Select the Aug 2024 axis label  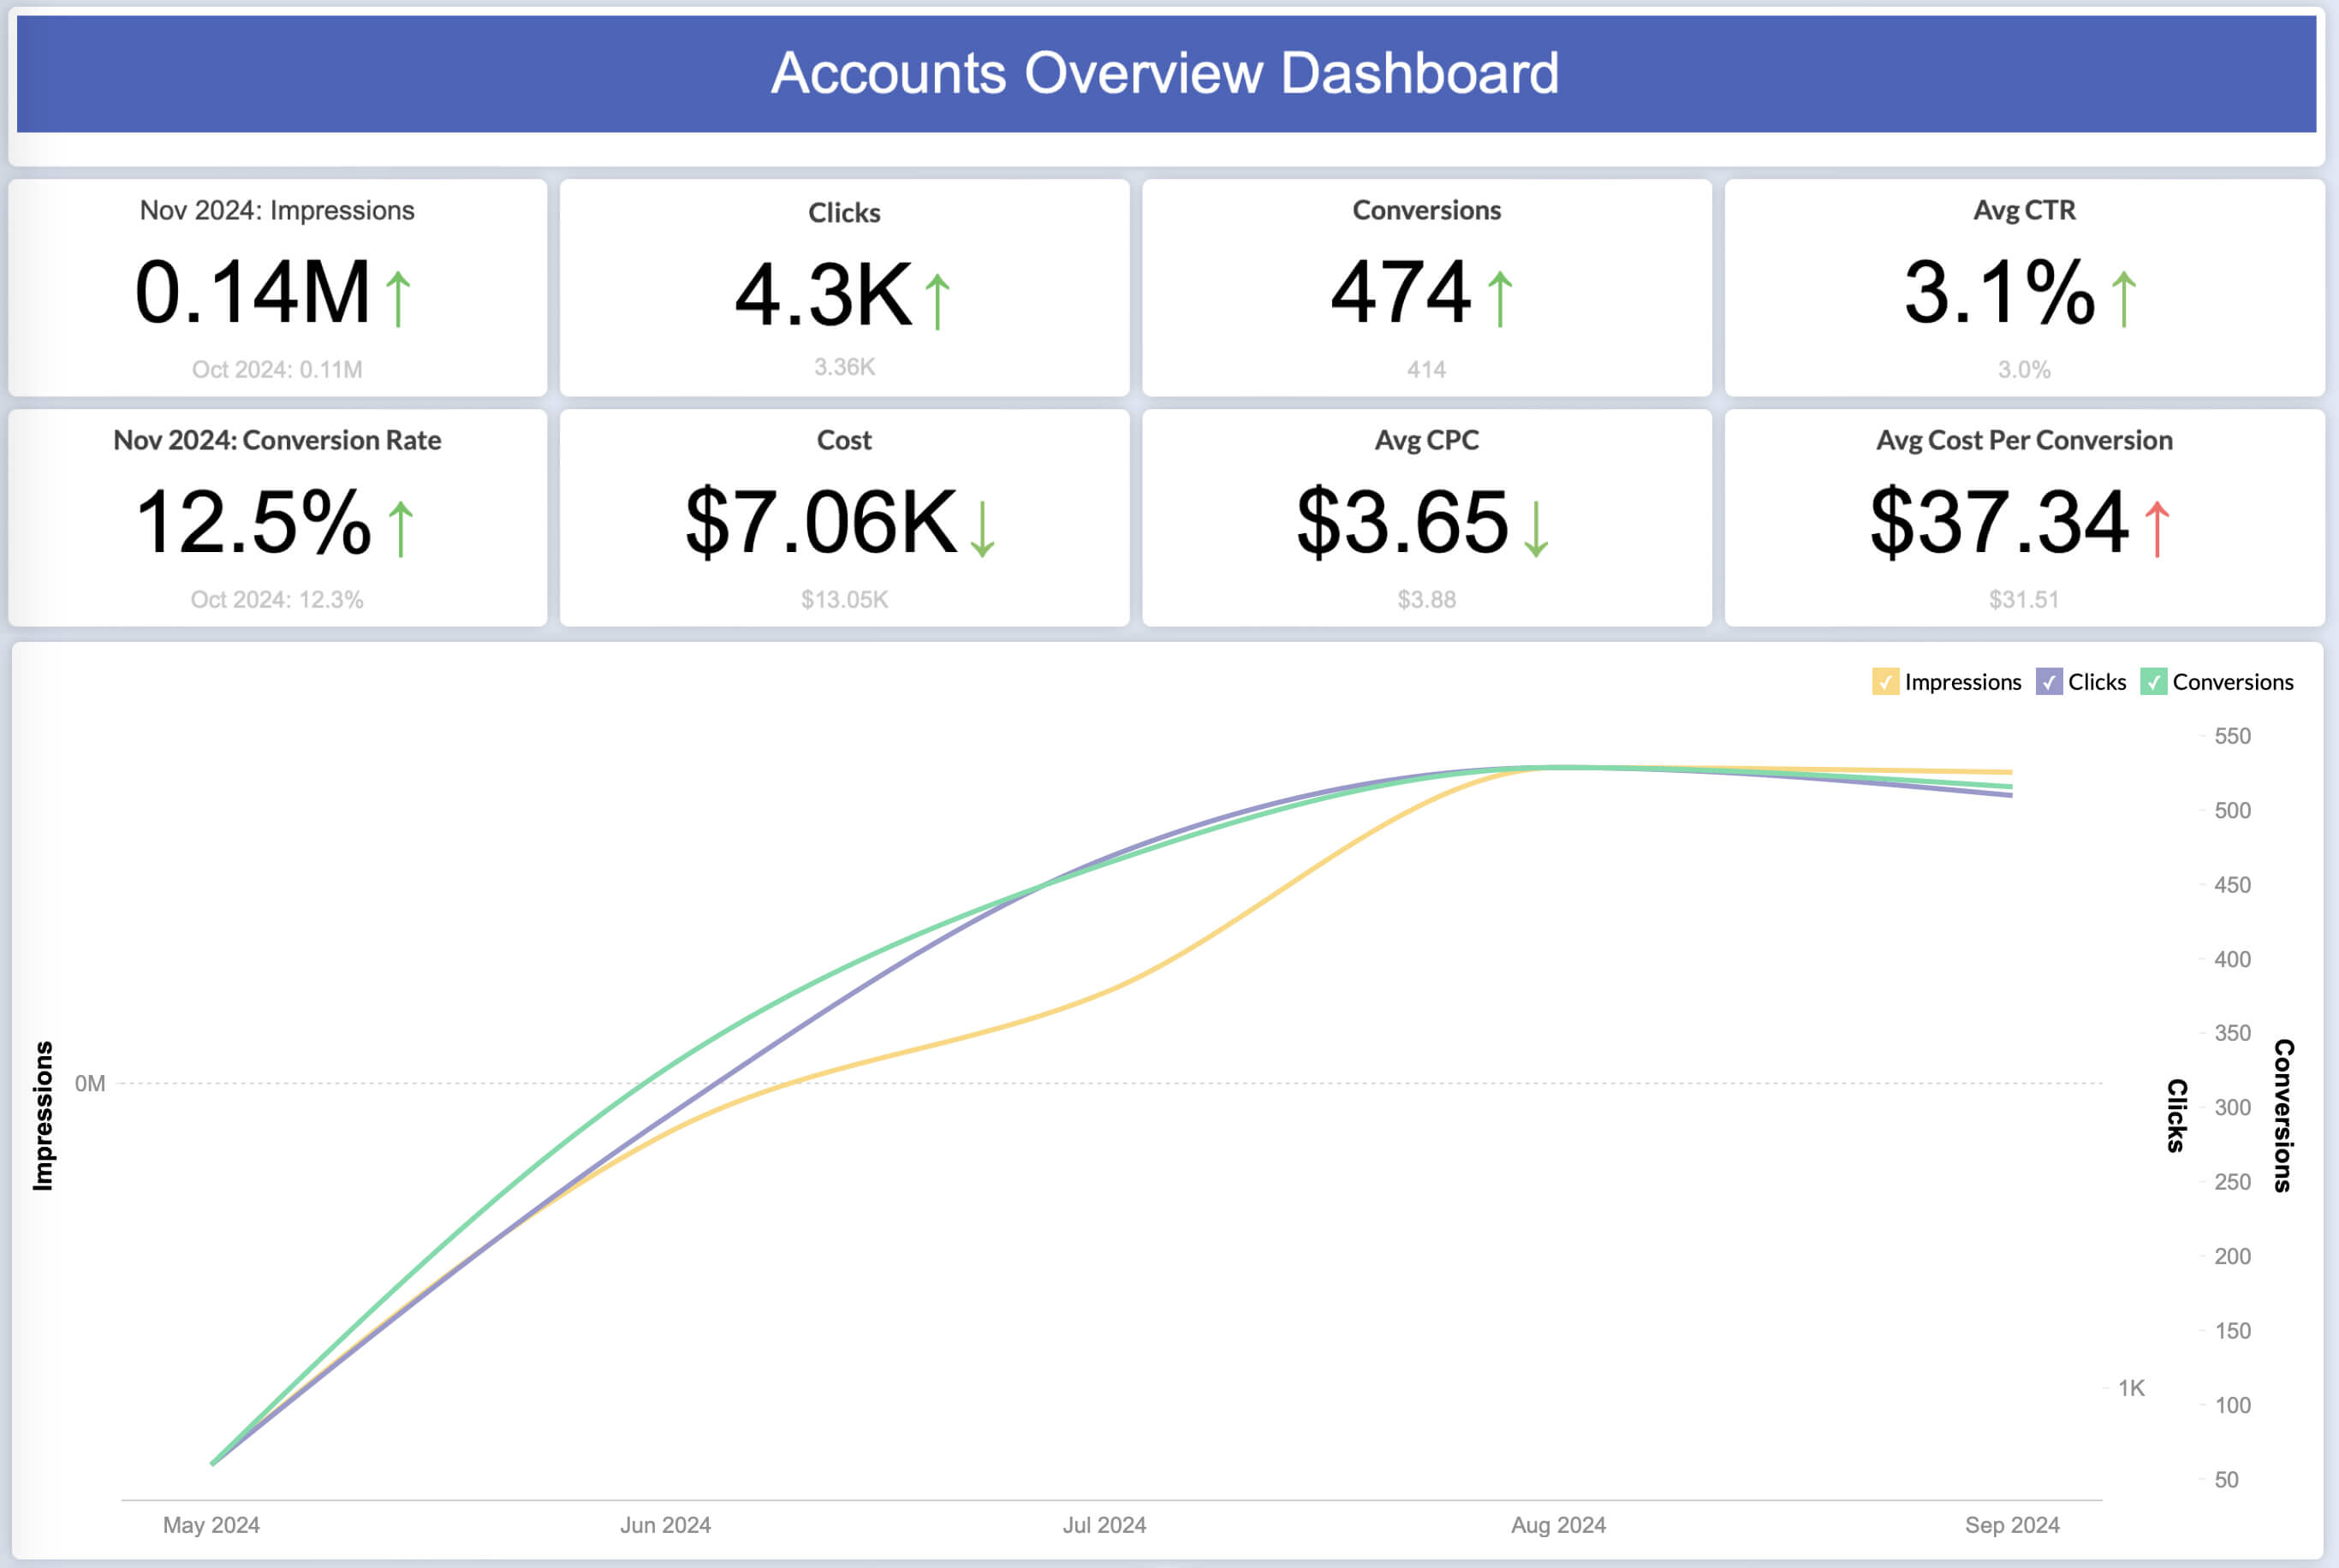pyautogui.click(x=1558, y=1525)
